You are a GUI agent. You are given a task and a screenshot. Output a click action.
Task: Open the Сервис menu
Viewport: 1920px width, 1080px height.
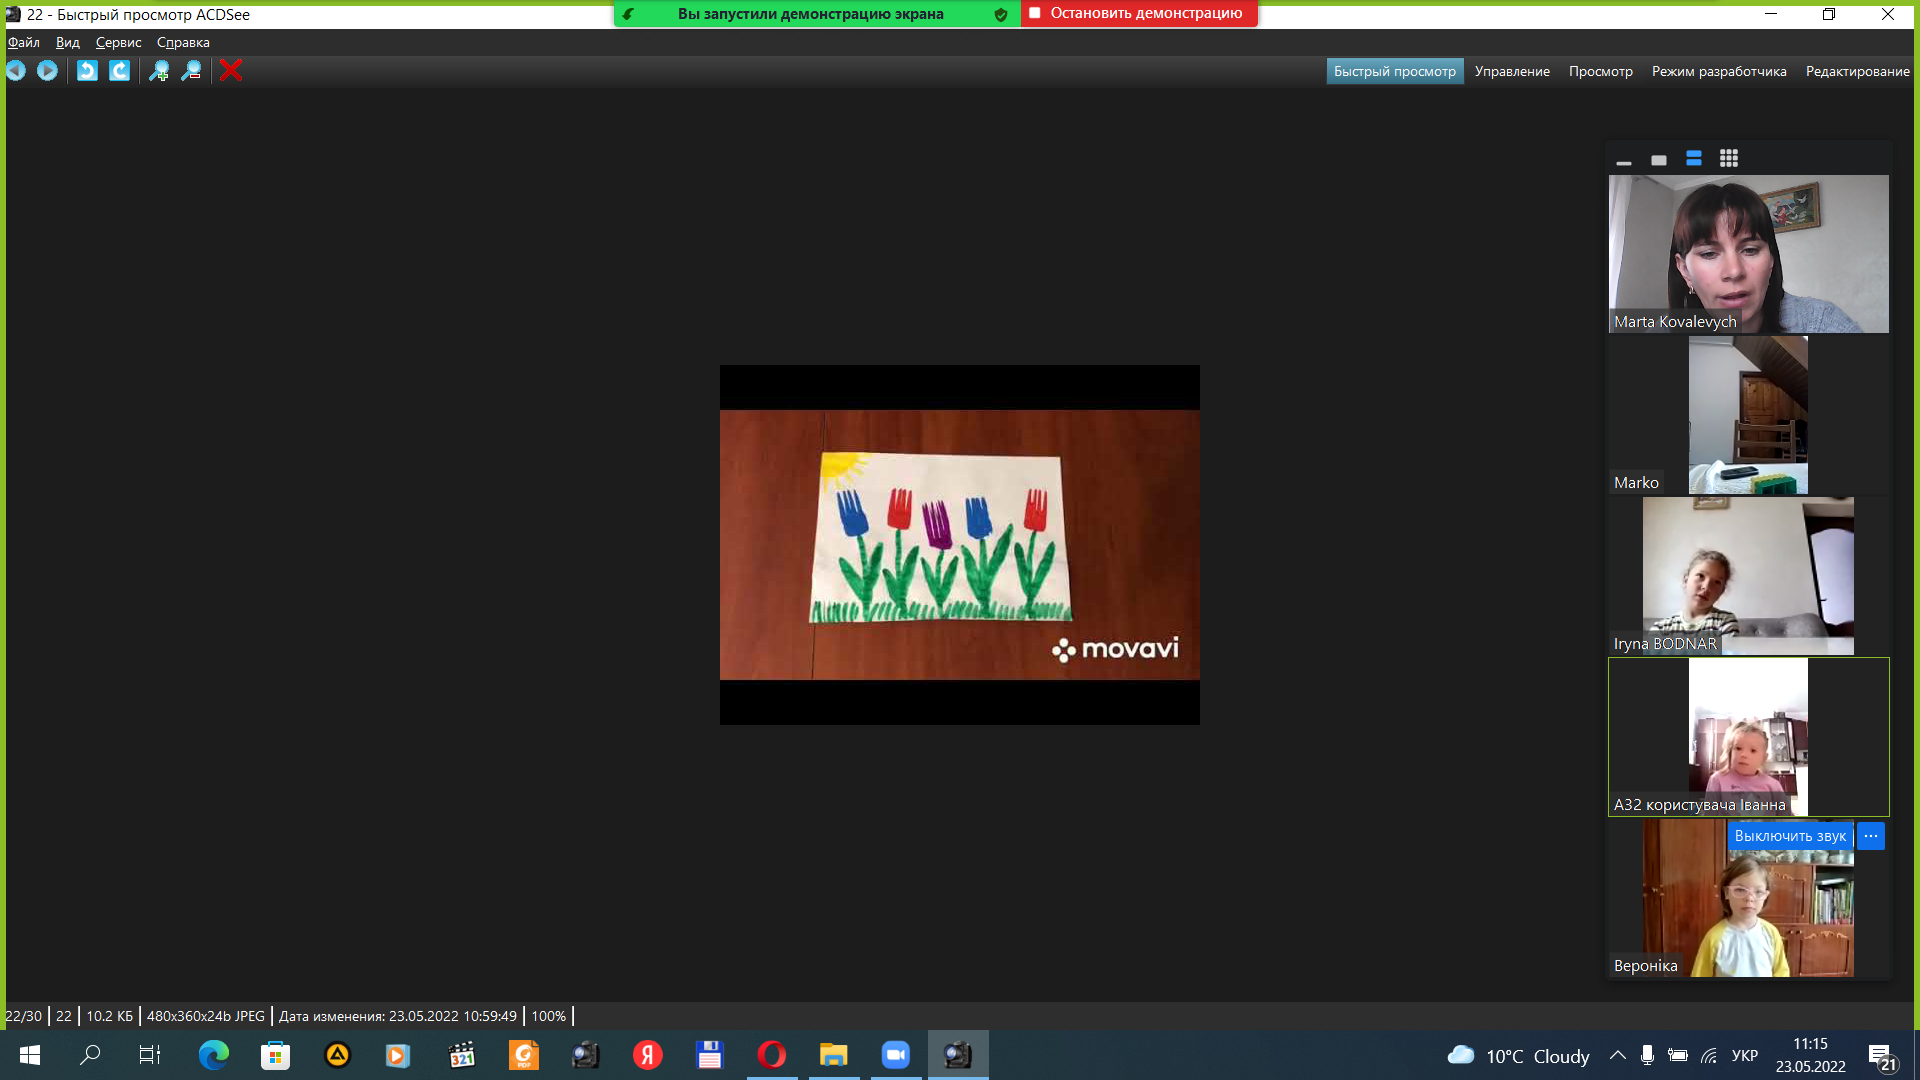click(118, 42)
